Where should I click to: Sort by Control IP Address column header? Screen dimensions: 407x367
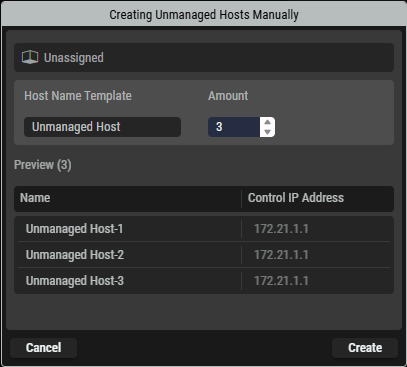(318, 198)
